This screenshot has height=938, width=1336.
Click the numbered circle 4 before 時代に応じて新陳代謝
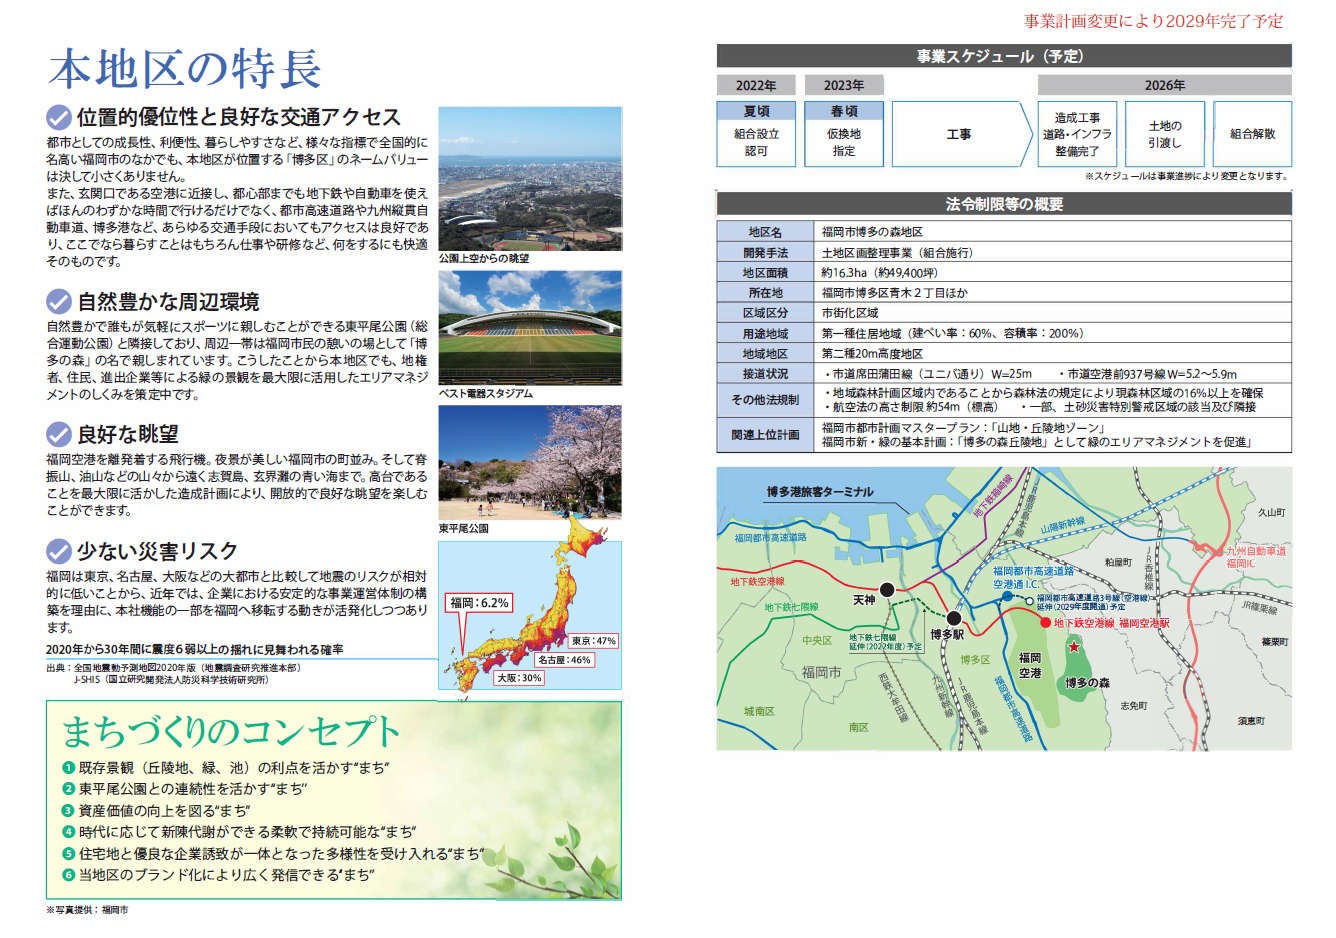[x=69, y=832]
